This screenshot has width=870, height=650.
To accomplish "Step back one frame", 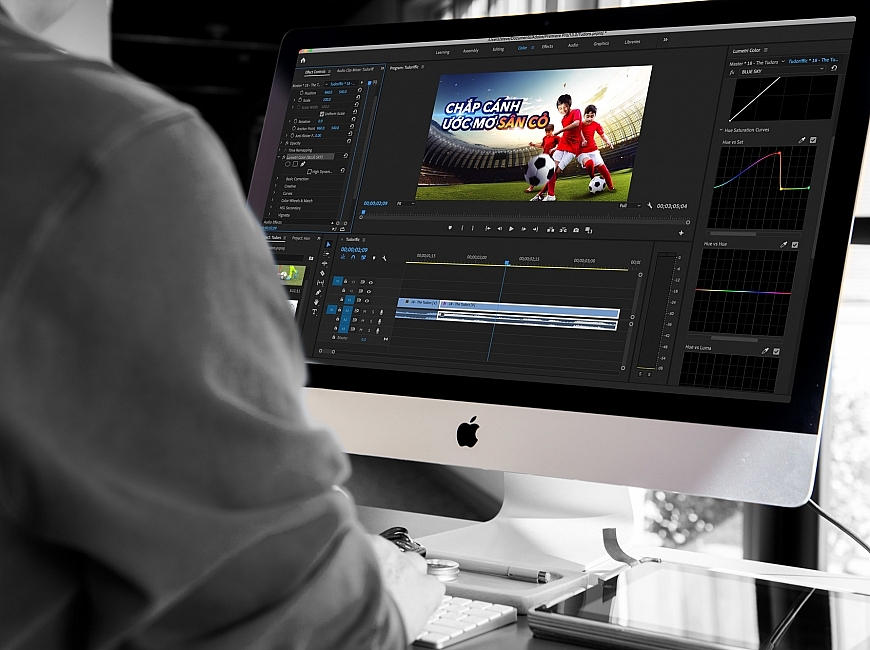I will coord(499,228).
